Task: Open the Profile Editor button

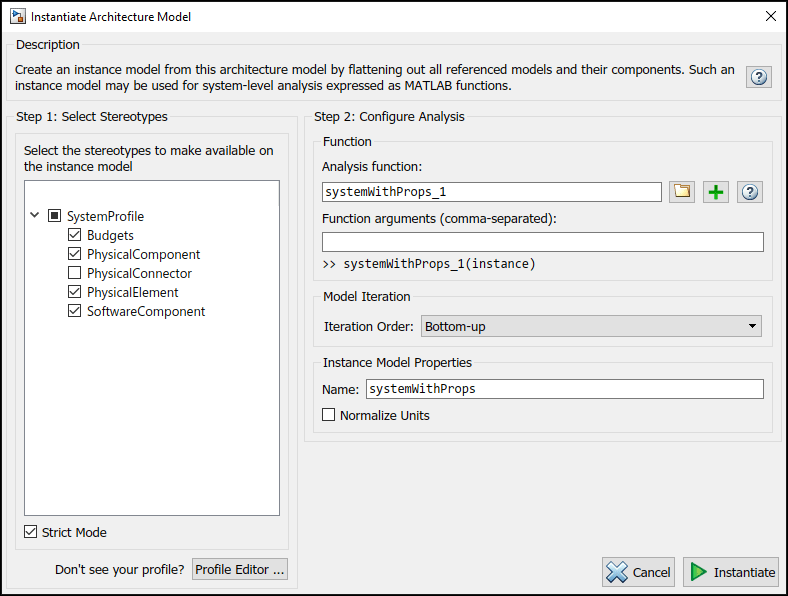Action: 240,569
